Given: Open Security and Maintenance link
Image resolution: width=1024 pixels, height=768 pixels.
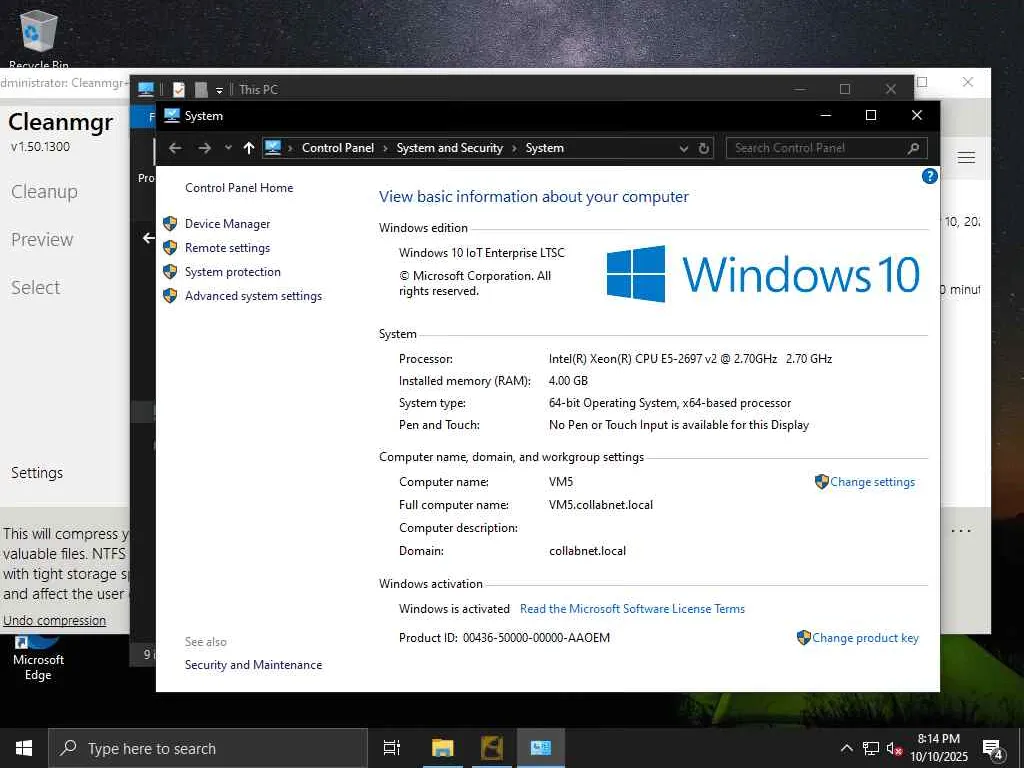Looking at the screenshot, I should pos(253,665).
